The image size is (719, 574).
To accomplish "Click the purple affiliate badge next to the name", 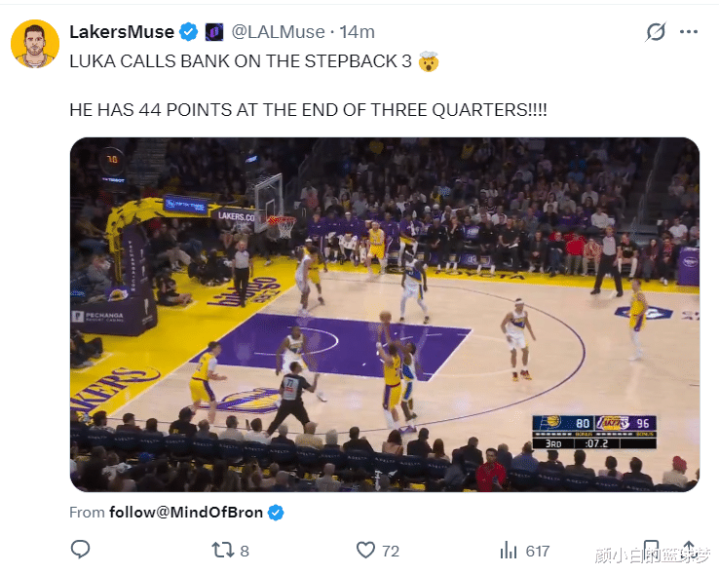I will (214, 32).
